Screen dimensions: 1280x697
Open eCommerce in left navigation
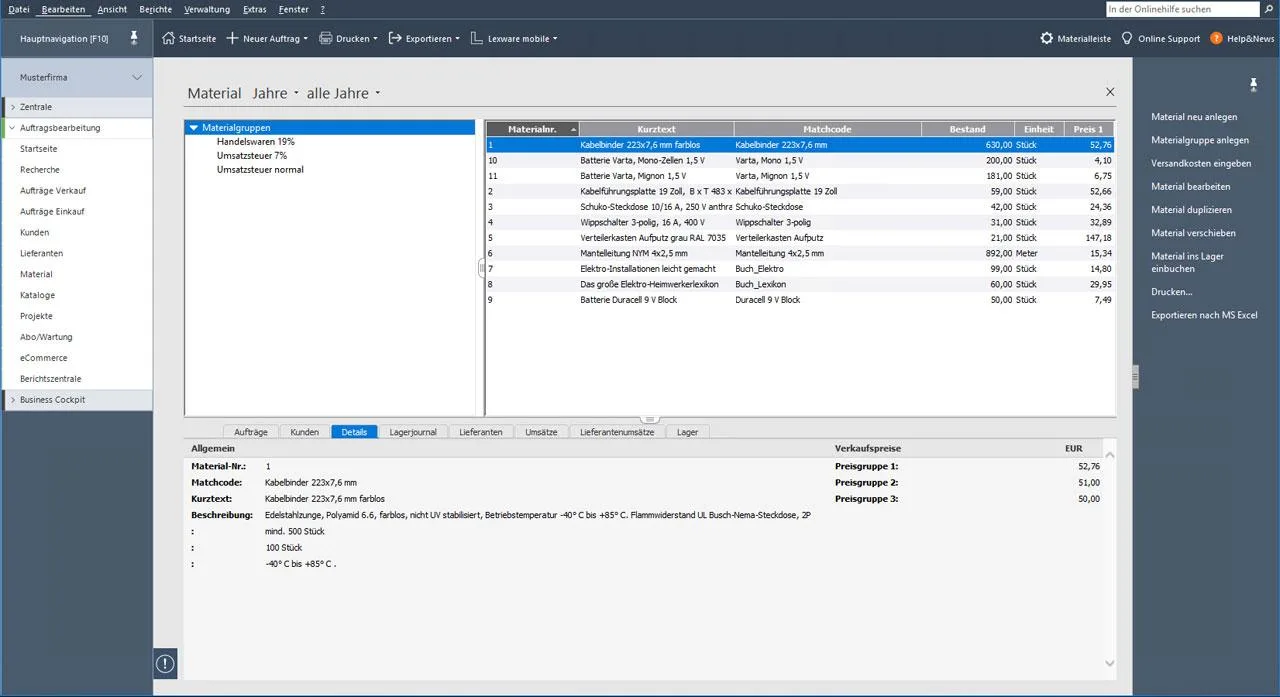click(44, 358)
